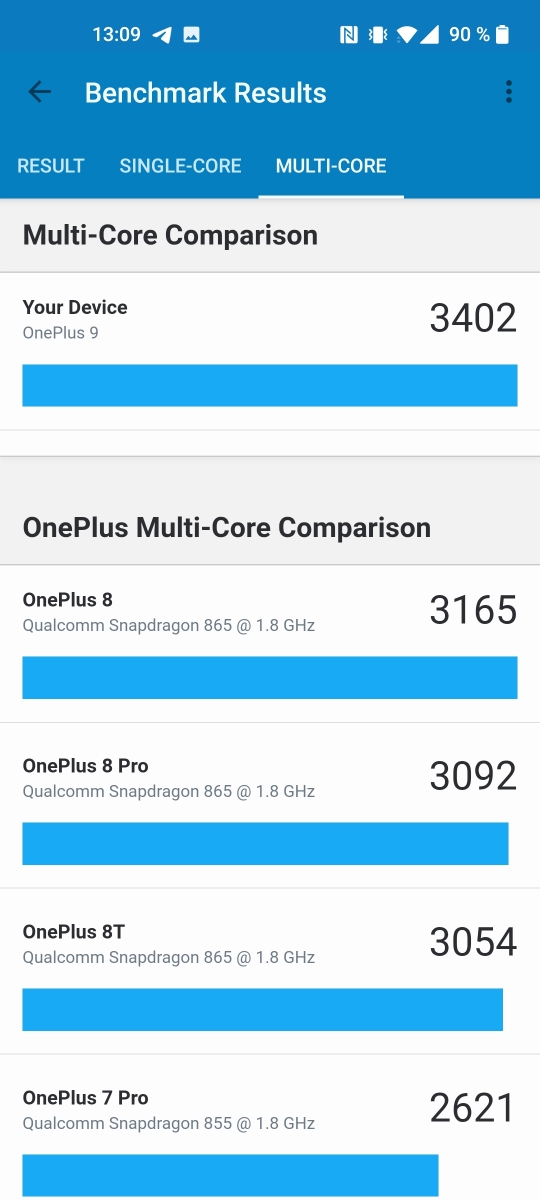Tap the Telegram notification icon
540x1200 pixels.
162,35
